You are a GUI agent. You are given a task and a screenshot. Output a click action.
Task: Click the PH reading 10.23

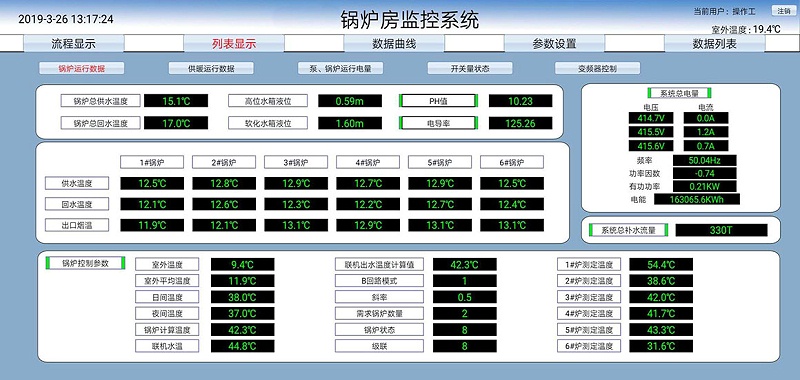tap(520, 100)
